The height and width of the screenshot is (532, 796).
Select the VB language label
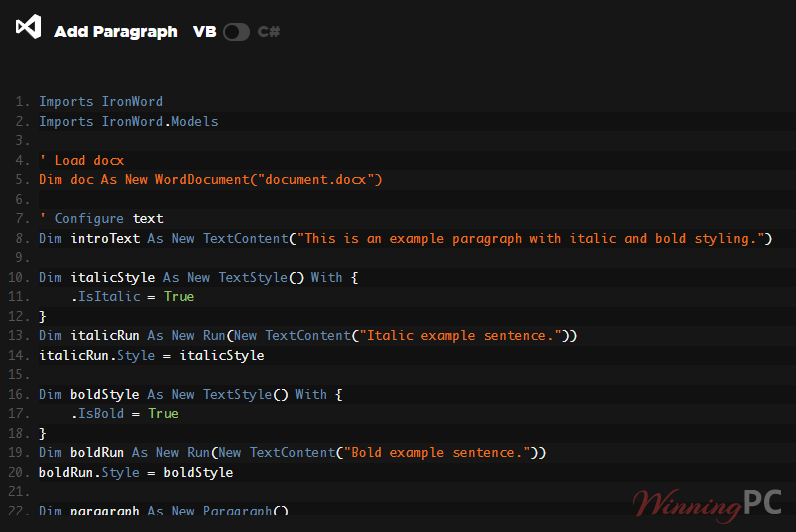point(205,32)
